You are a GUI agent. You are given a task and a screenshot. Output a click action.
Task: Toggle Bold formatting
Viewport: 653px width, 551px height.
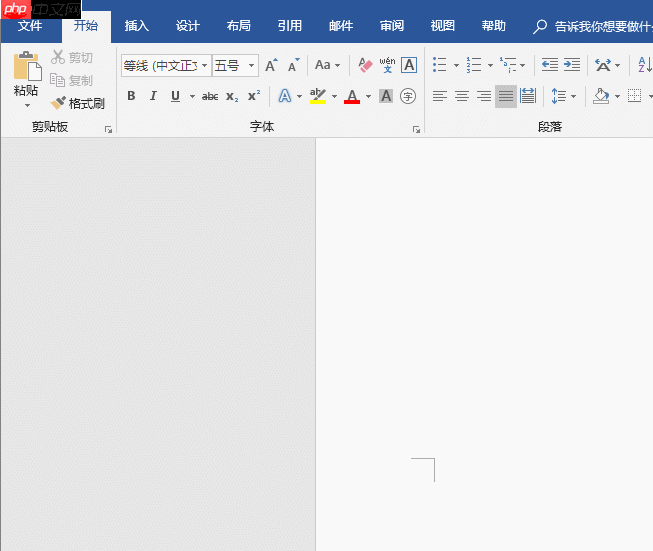[x=131, y=96]
